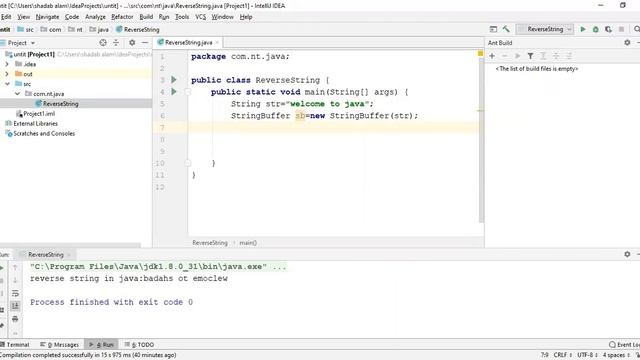The width and height of the screenshot is (640, 360).
Task: Print the Run console output
Action: [x=15, y=318]
